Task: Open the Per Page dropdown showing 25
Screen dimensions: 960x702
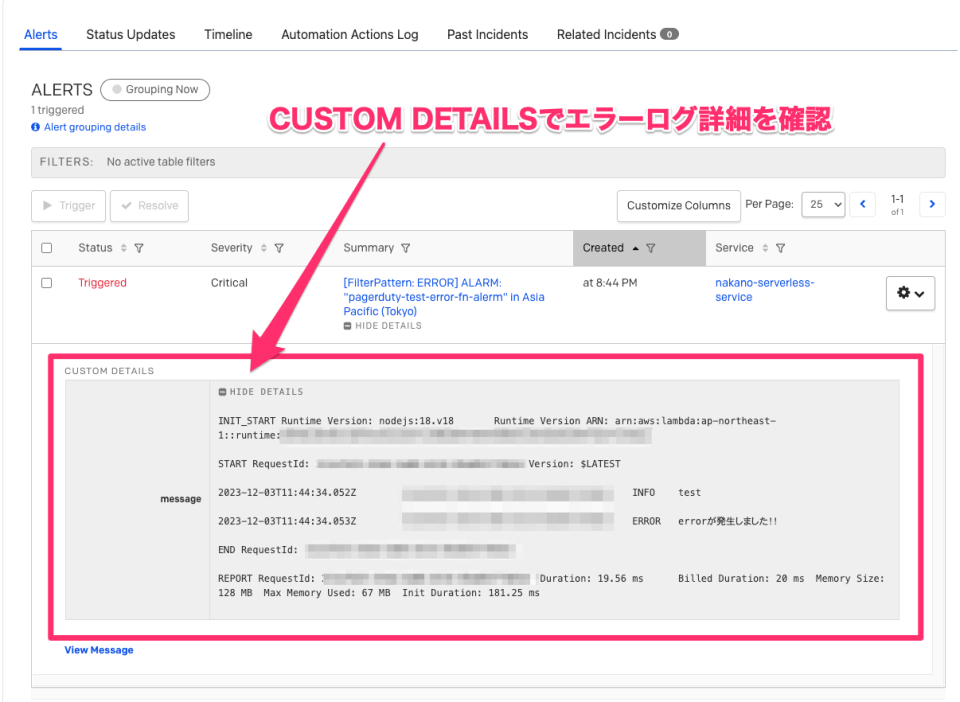Action: (823, 204)
